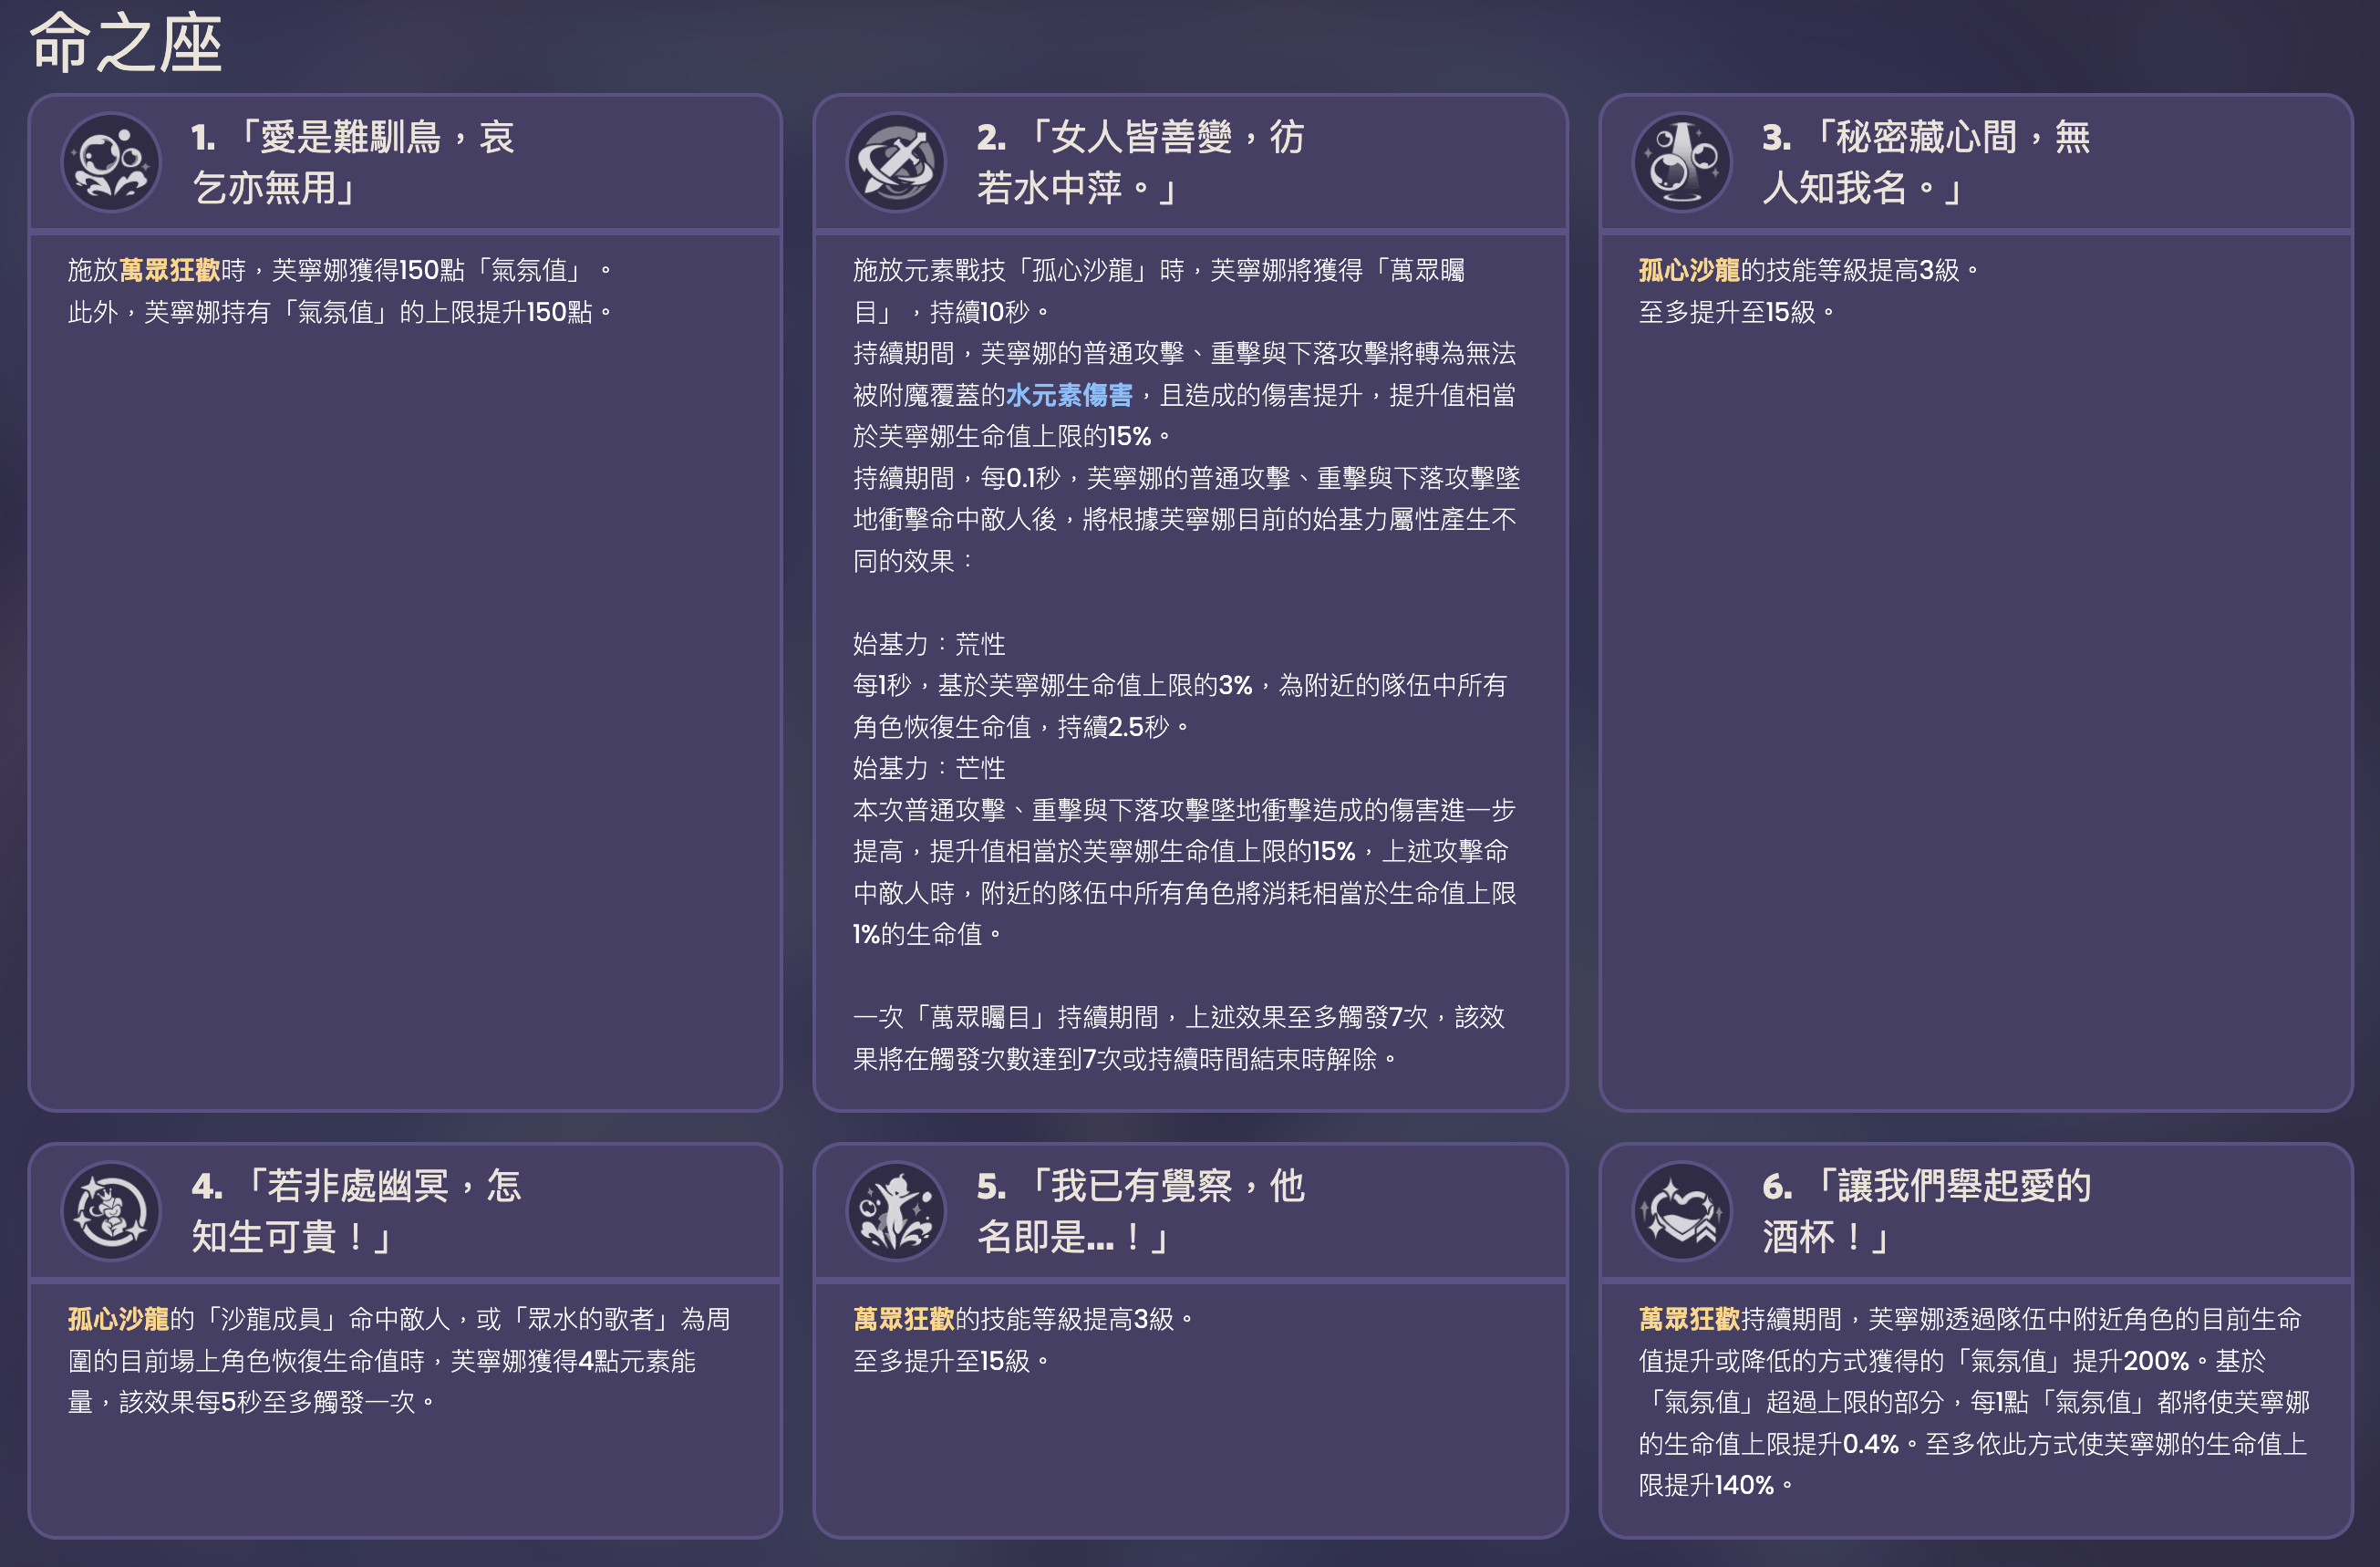Click line 1%的生命值。
2380x1567 pixels.
point(928,934)
